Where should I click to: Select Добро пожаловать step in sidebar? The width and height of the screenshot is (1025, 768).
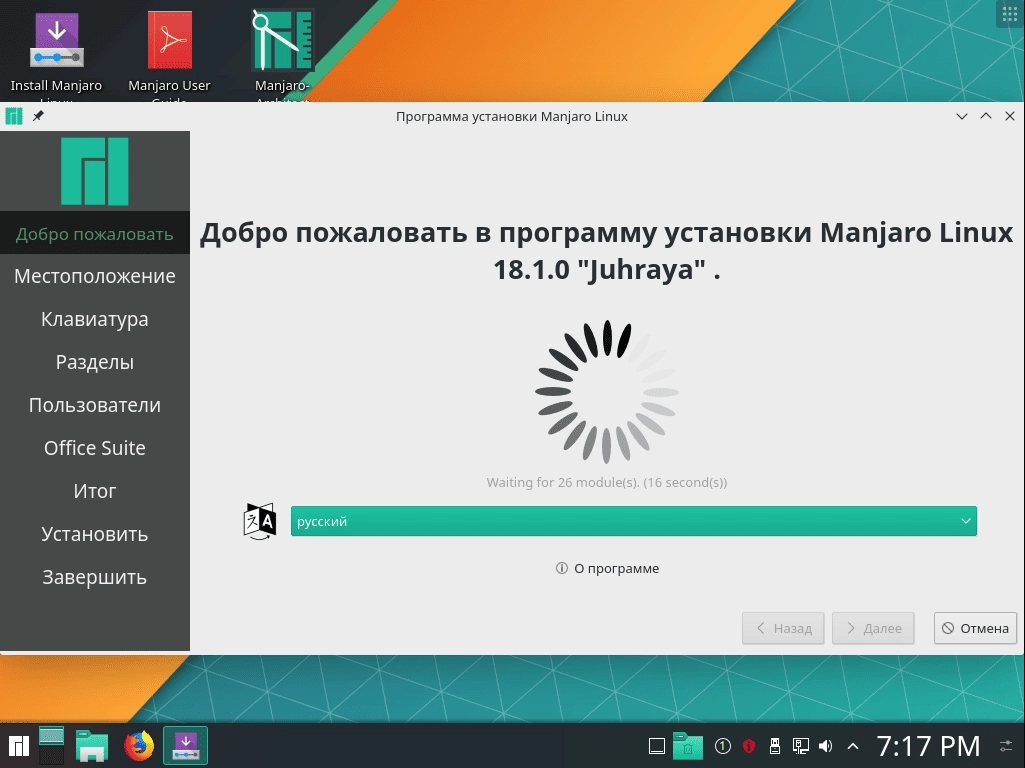(95, 233)
